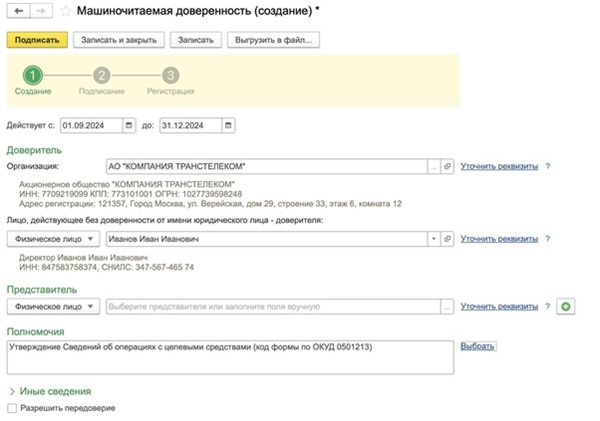Image resolution: width=600 pixels, height=421 pixels.
Task: Open dropdown list for Иванов Иван Иванович field
Action: pos(433,239)
